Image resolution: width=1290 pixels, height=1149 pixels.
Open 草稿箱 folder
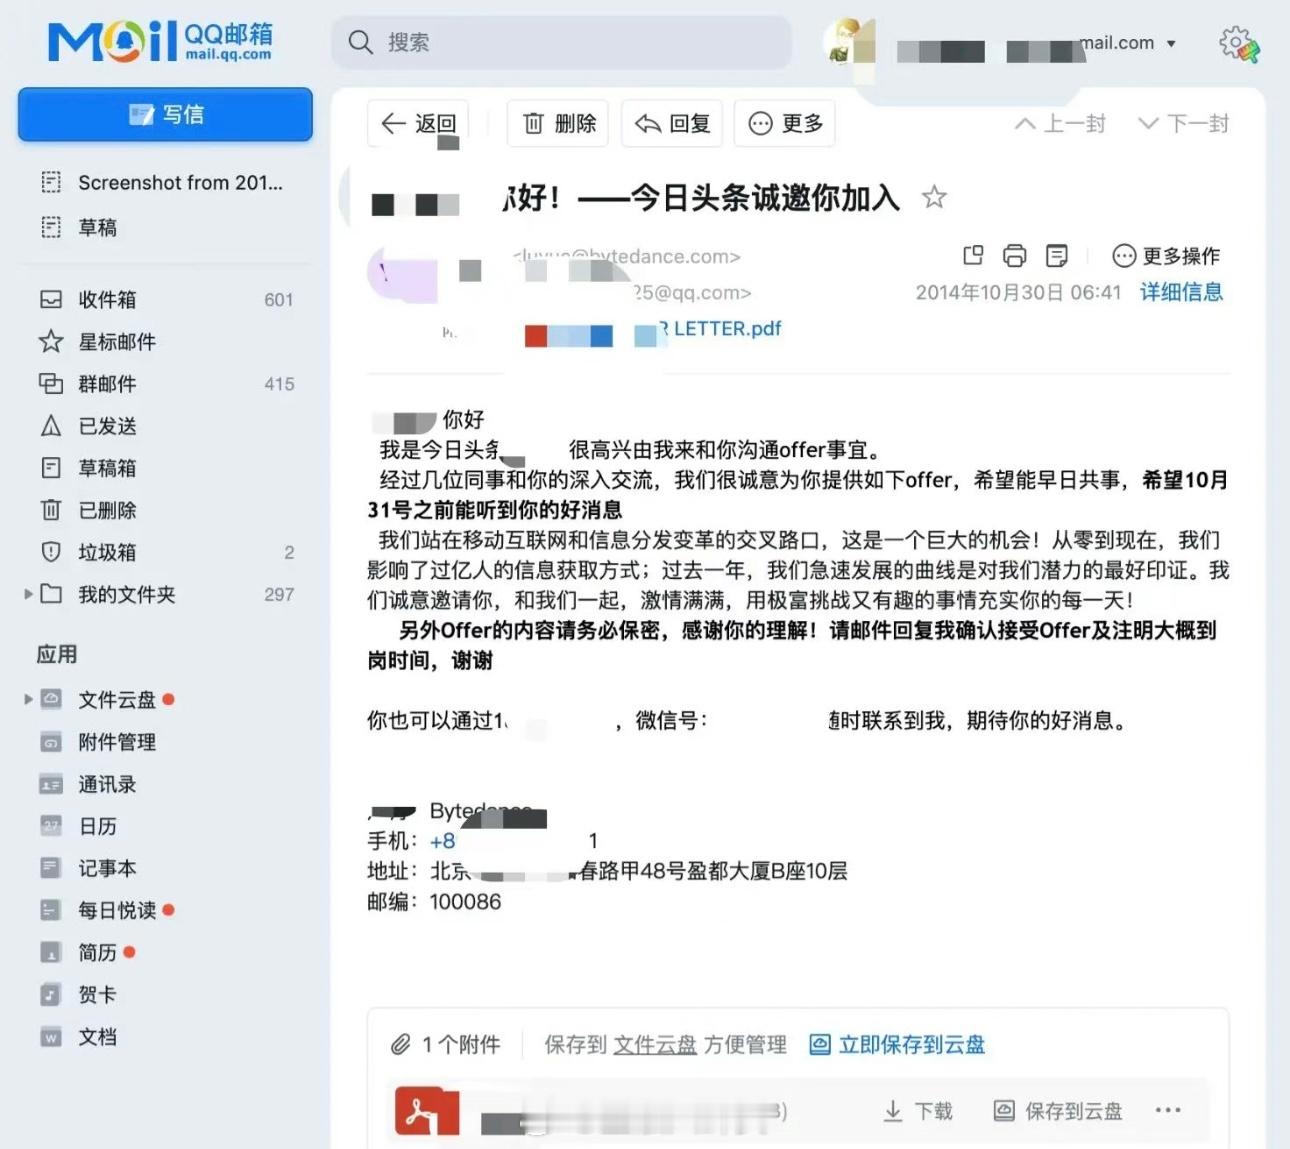(165, 468)
